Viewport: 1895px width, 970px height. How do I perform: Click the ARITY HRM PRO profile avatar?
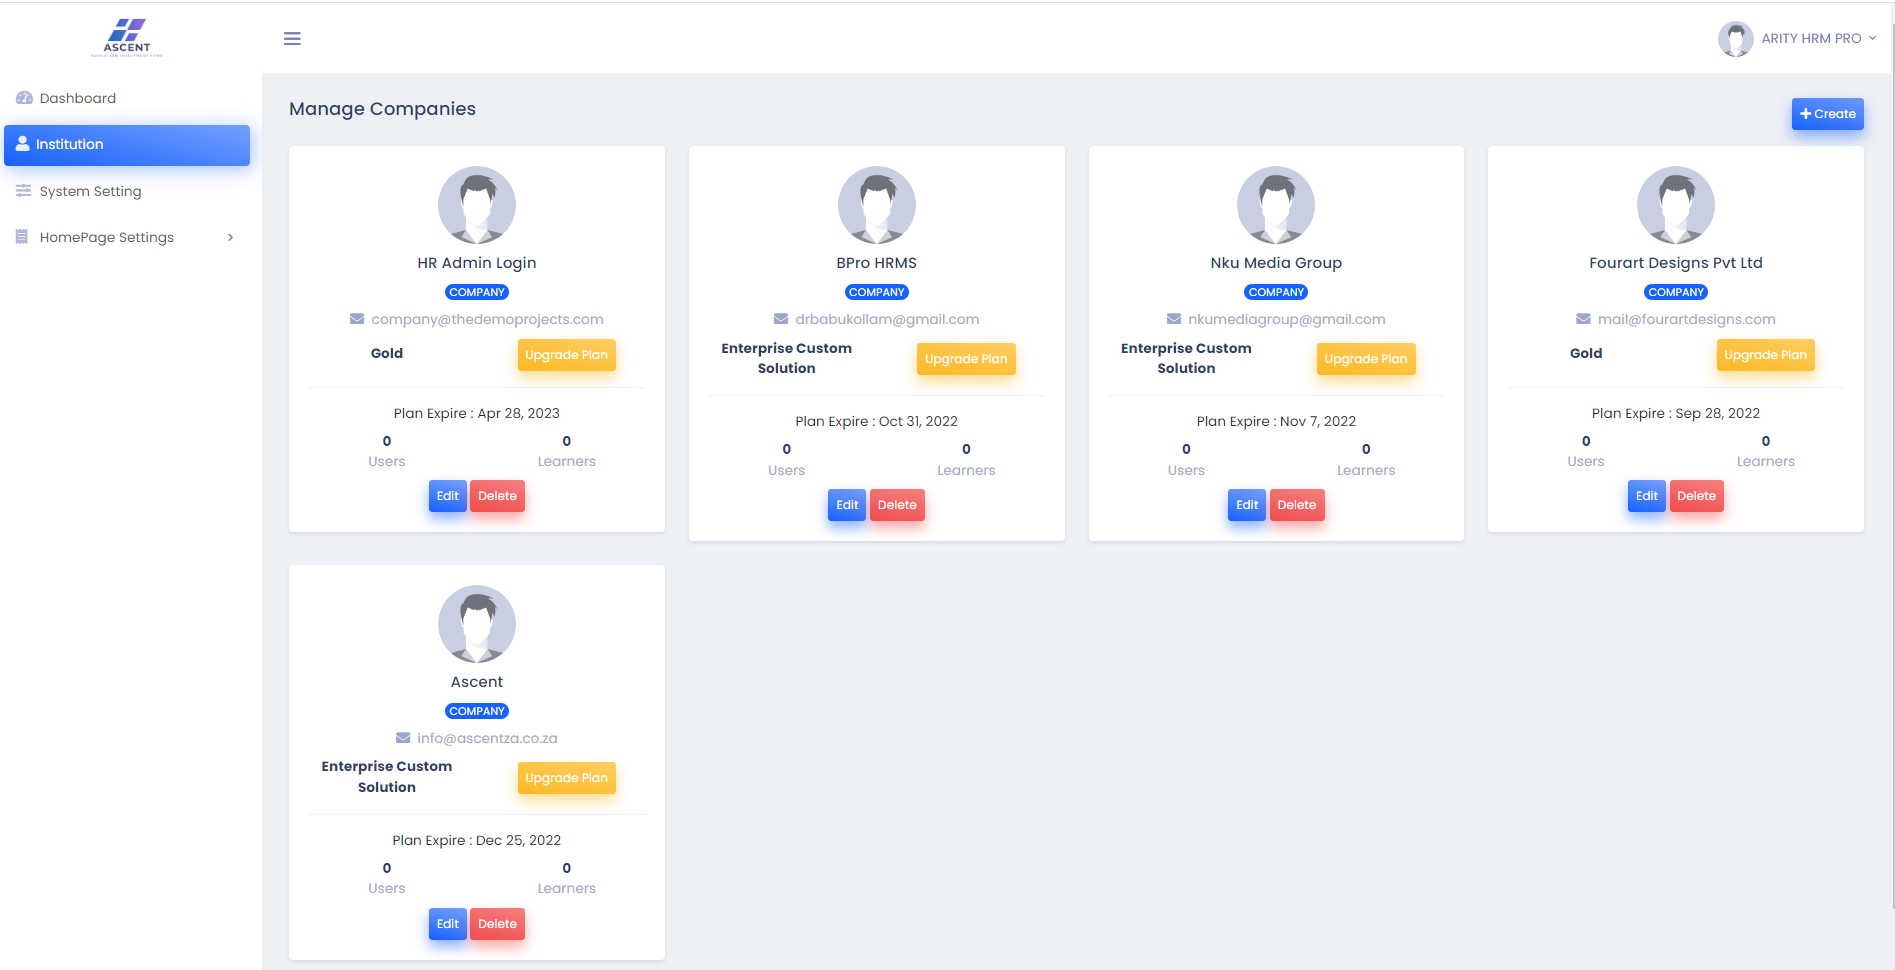1735,38
